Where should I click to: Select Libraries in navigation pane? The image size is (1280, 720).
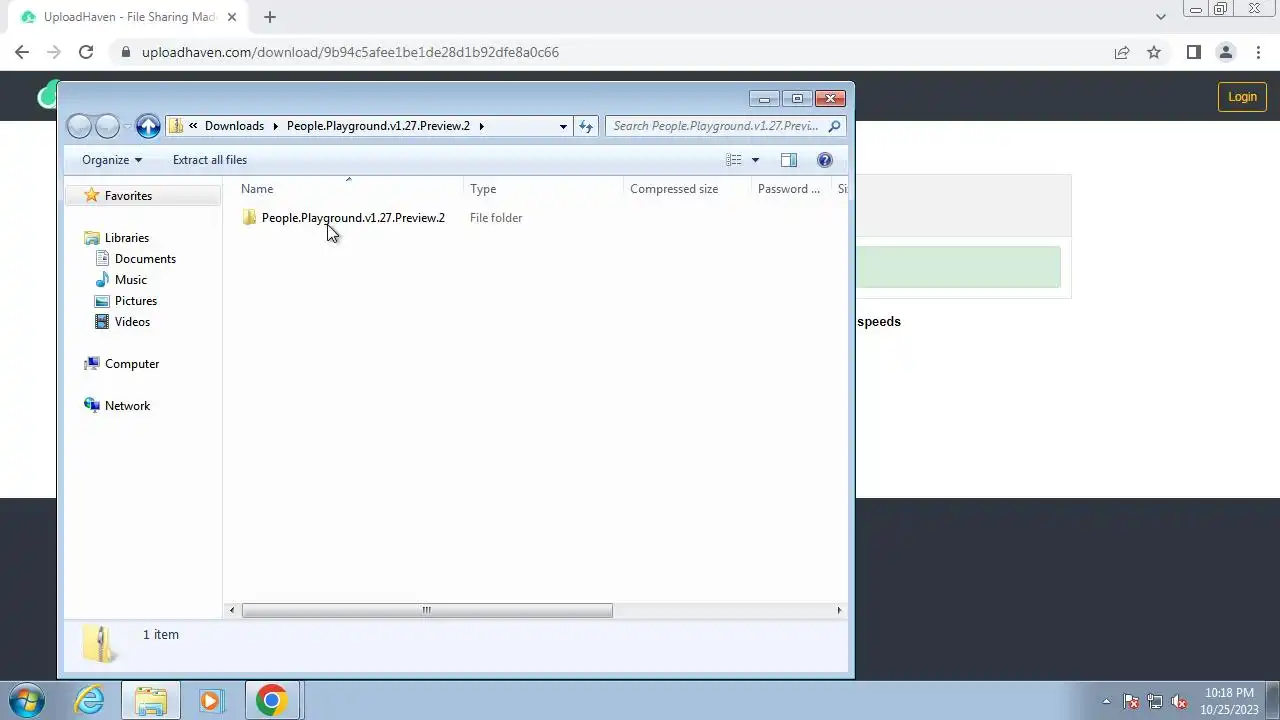(126, 238)
